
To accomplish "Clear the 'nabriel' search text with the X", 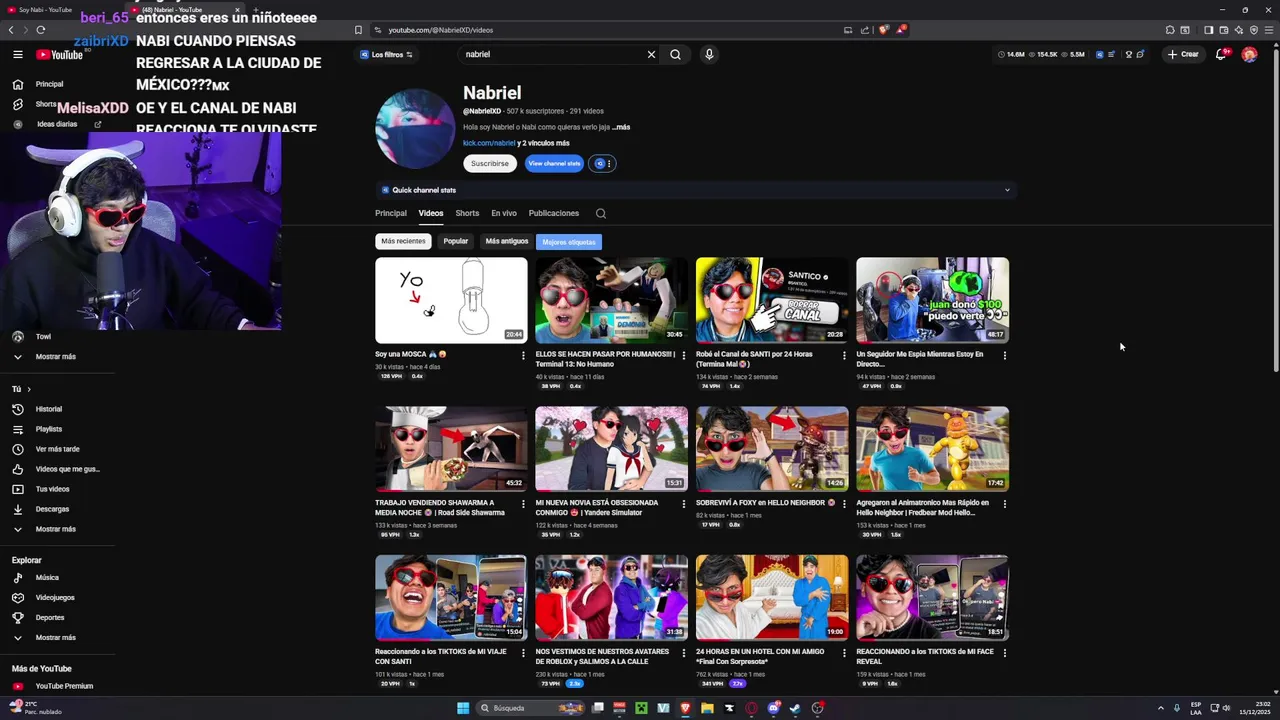I will point(651,54).
